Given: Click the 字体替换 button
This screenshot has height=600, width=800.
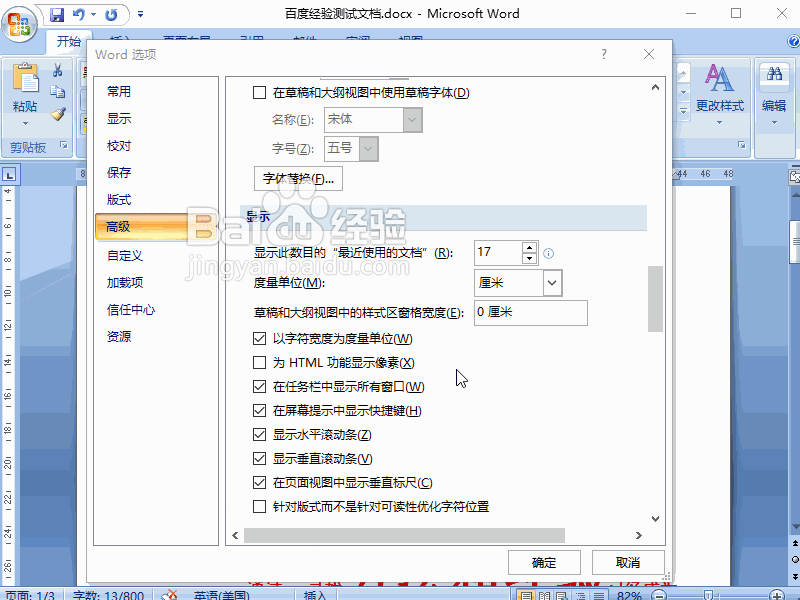Looking at the screenshot, I should click(298, 179).
